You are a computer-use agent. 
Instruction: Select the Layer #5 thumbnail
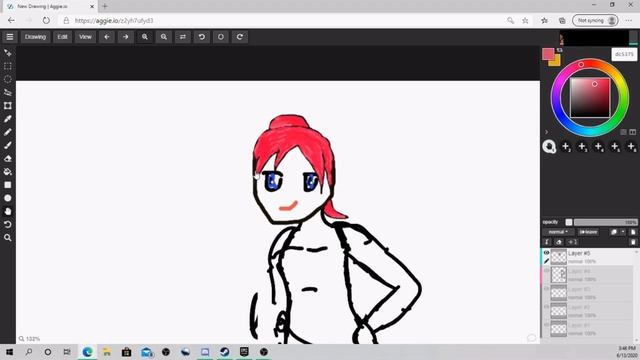click(x=558, y=257)
